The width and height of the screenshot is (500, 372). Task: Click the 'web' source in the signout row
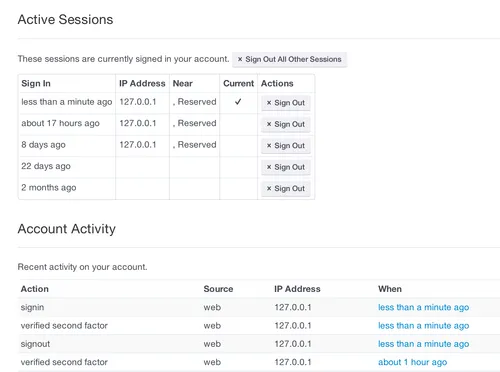[x=212, y=344]
